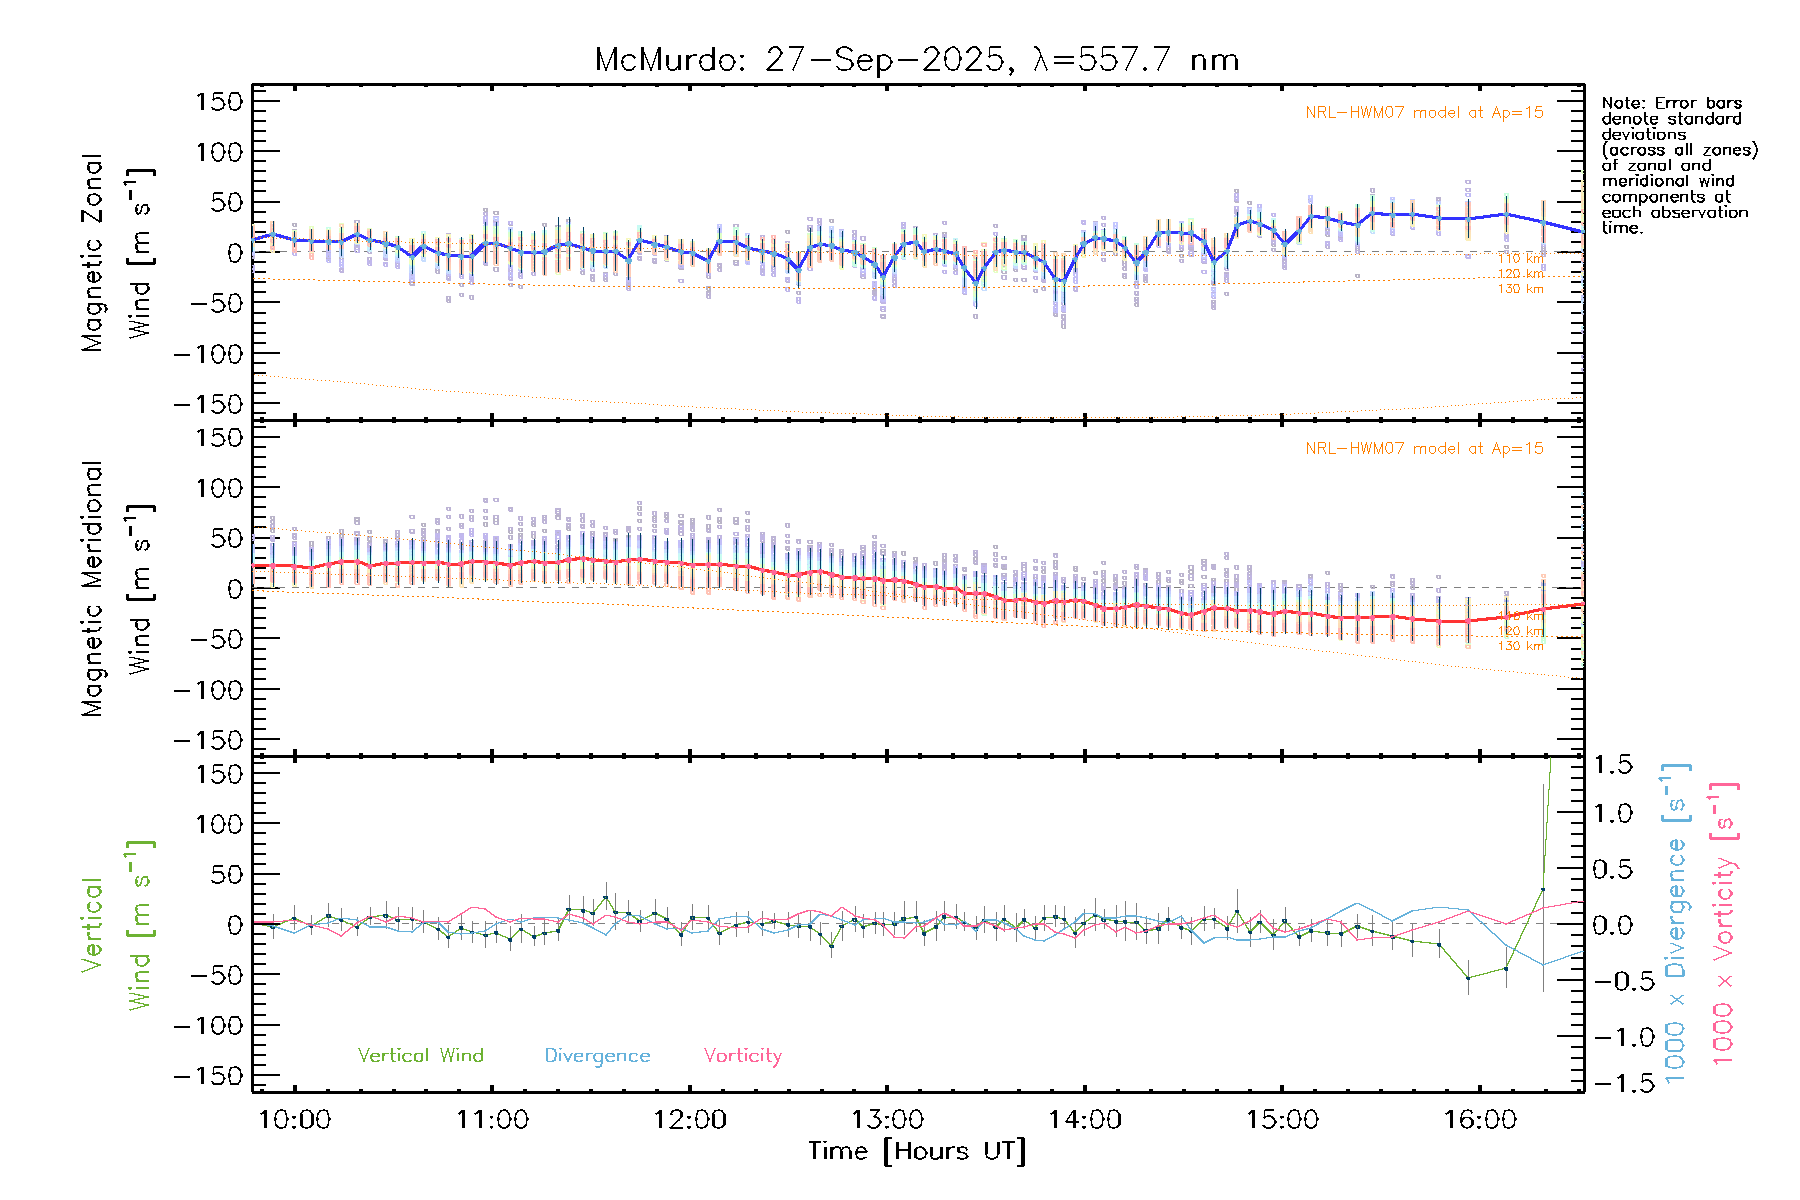Image resolution: width=1800 pixels, height=1200 pixels.
Task: Click the blue 1000 × Divergence axis label
Action: 1675,925
